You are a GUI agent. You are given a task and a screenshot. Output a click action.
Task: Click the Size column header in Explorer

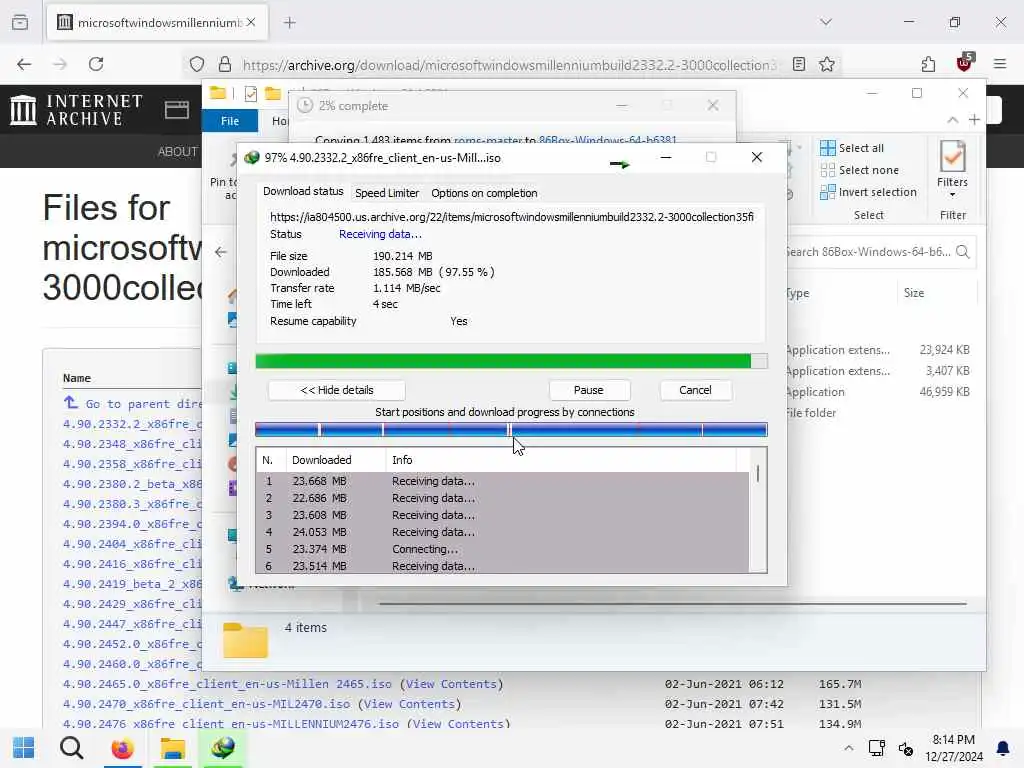[x=914, y=293]
